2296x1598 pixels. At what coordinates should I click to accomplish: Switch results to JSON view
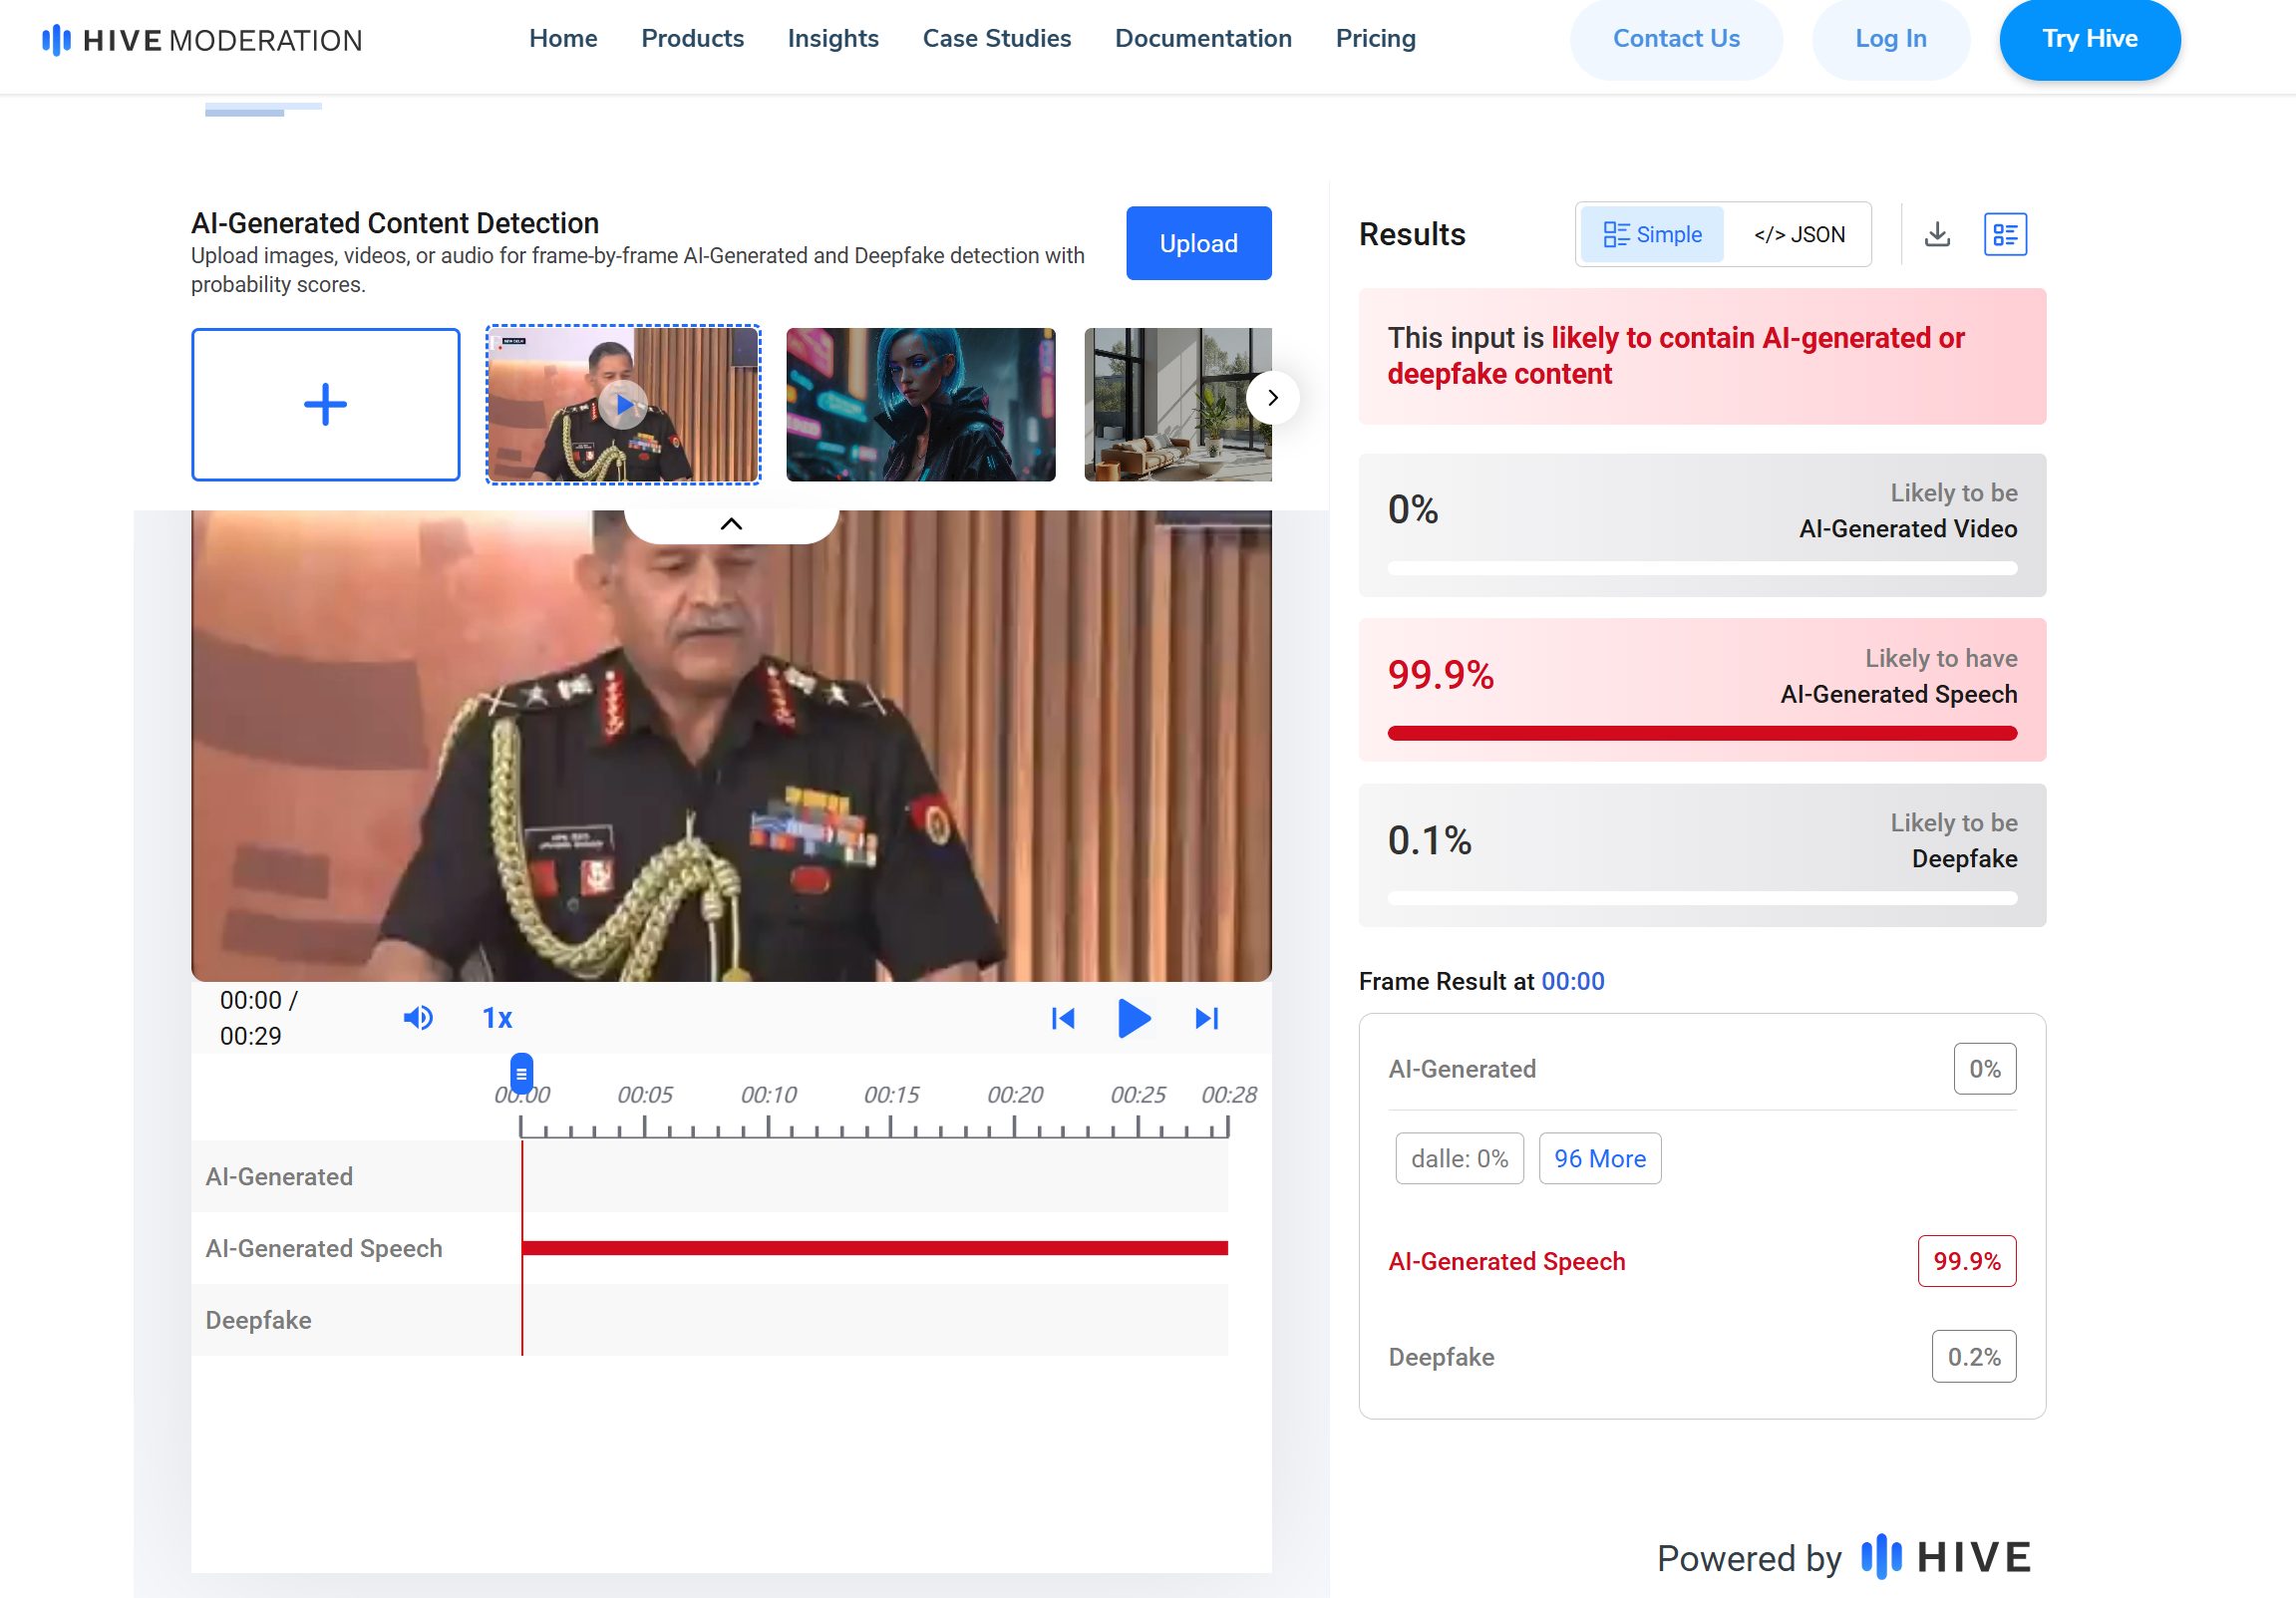[1798, 234]
